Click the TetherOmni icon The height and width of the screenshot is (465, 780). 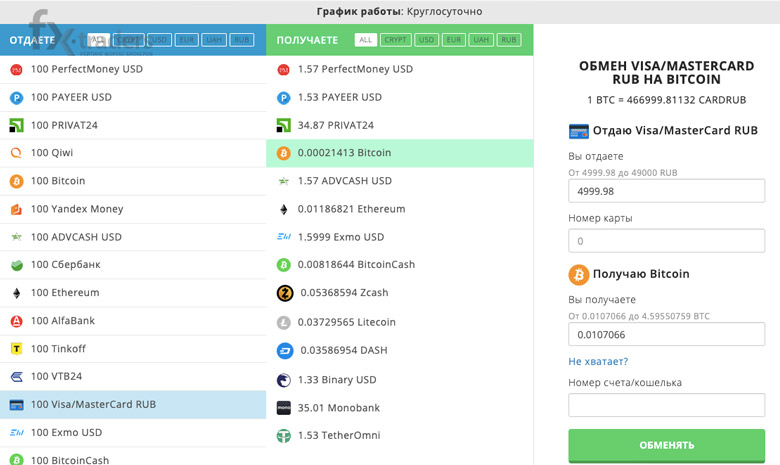284,436
